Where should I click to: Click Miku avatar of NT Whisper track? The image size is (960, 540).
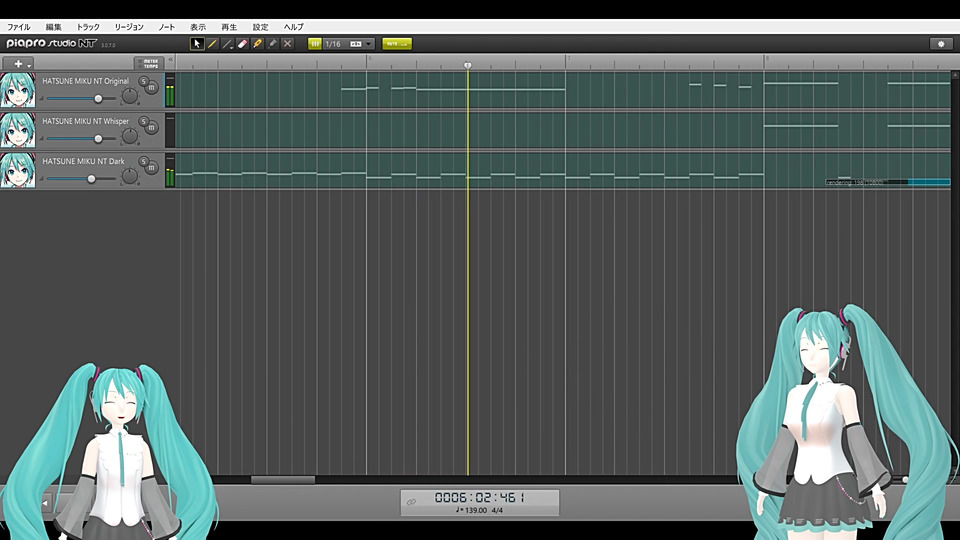(x=18, y=130)
